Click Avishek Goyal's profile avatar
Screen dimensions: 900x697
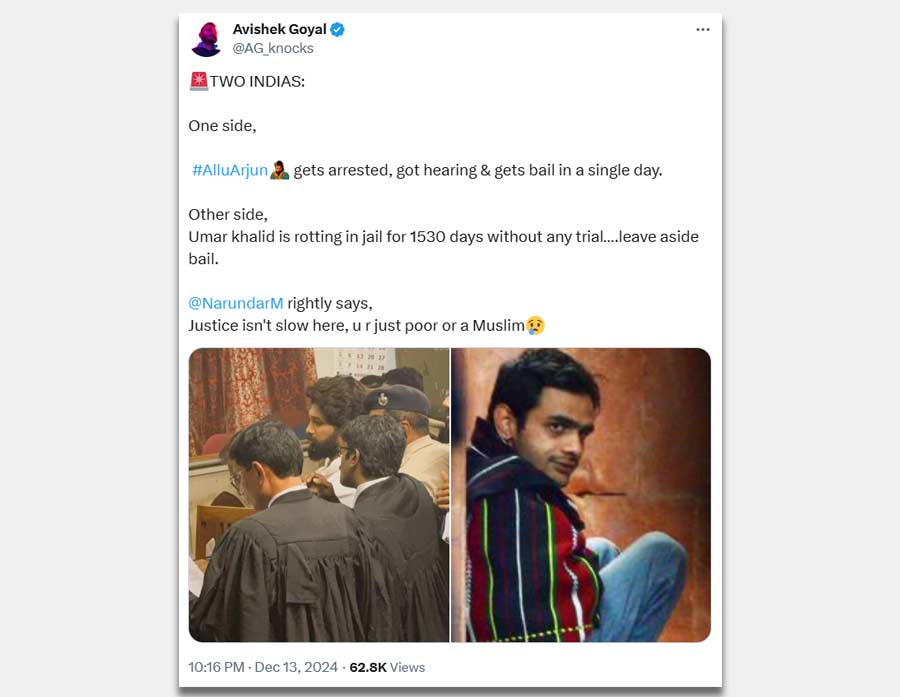207,39
